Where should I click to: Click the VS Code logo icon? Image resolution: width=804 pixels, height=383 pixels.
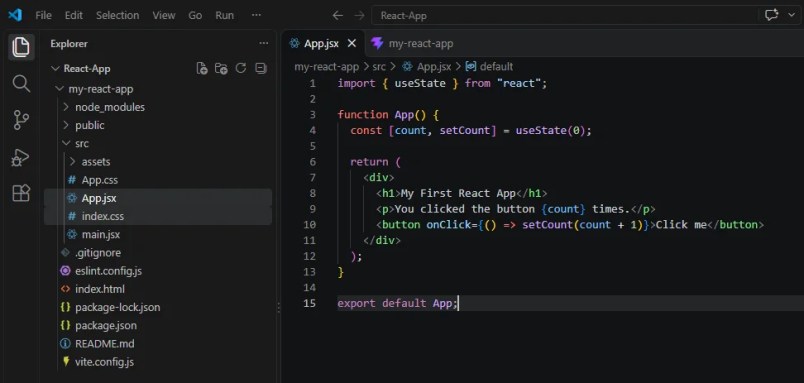tap(15, 15)
